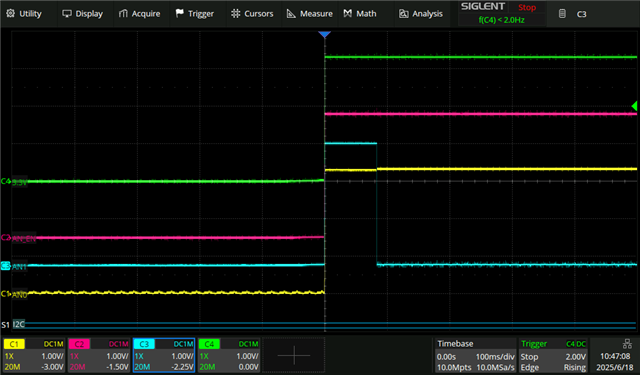Open the Trigger settings panel at bottom

click(x=553, y=355)
